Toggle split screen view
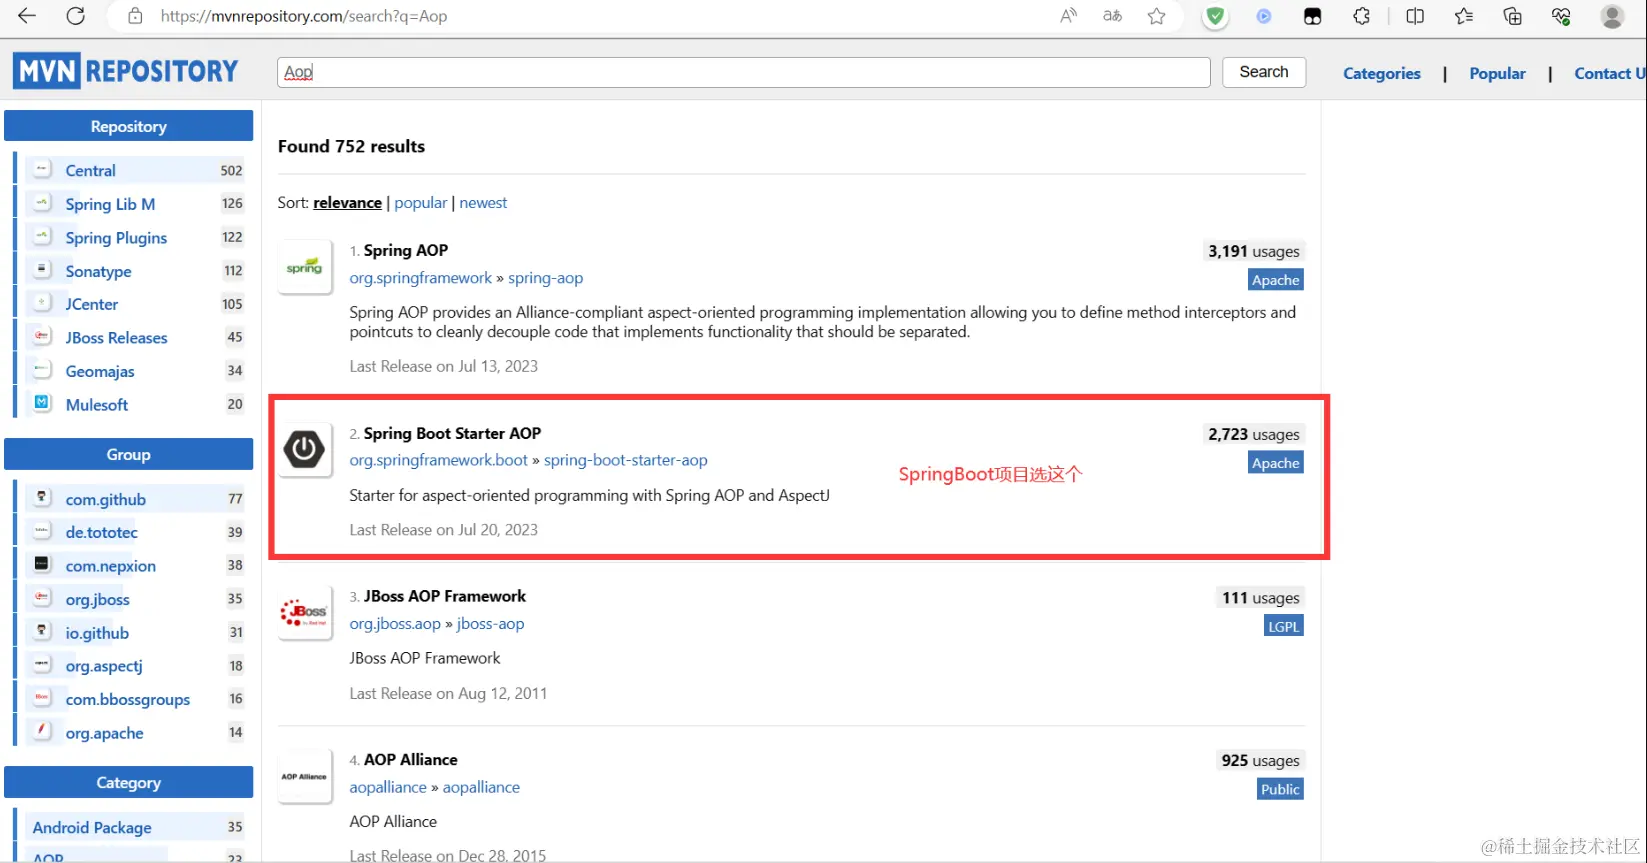 pyautogui.click(x=1415, y=16)
